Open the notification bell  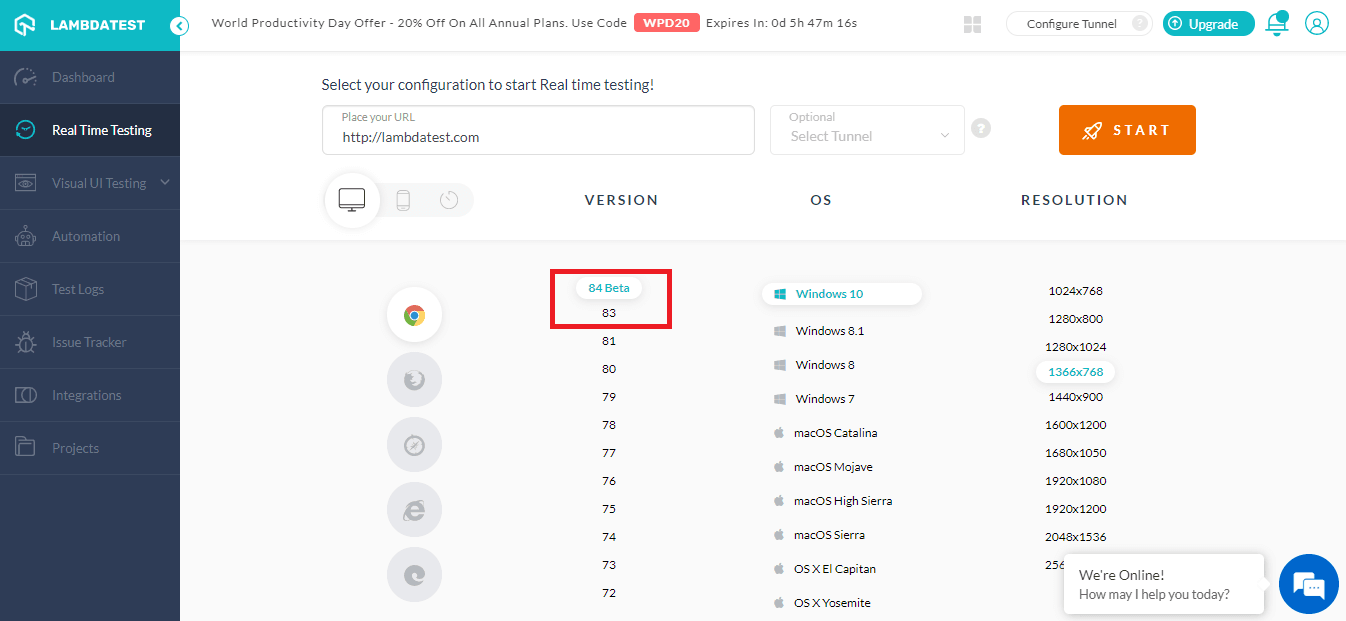pyautogui.click(x=1277, y=23)
